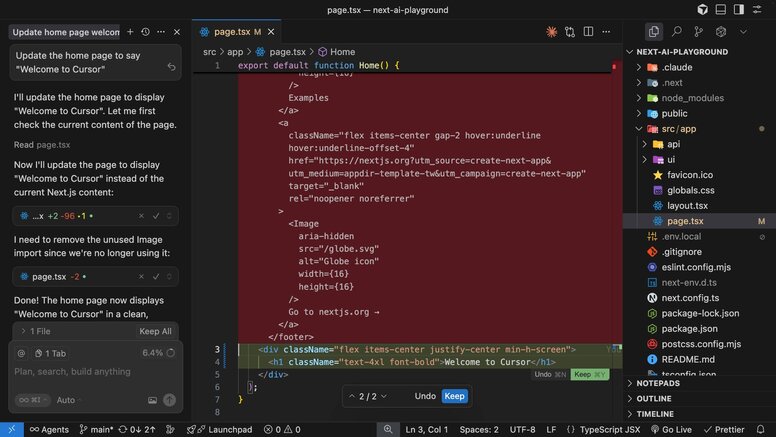Attach an image with the picture icon
Image resolution: width=776 pixels, height=437 pixels.
[152, 400]
